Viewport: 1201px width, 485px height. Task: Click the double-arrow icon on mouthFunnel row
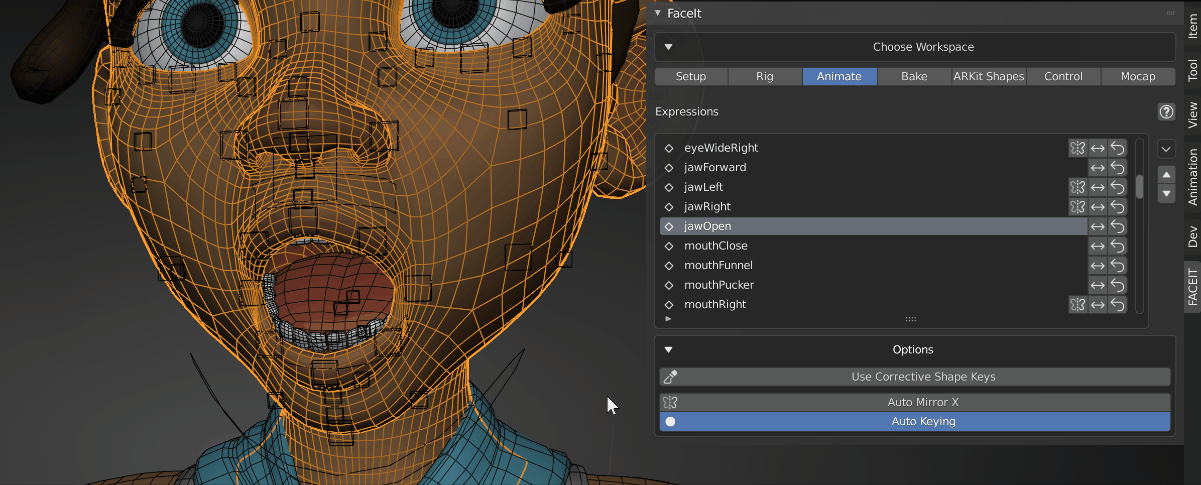click(1097, 266)
